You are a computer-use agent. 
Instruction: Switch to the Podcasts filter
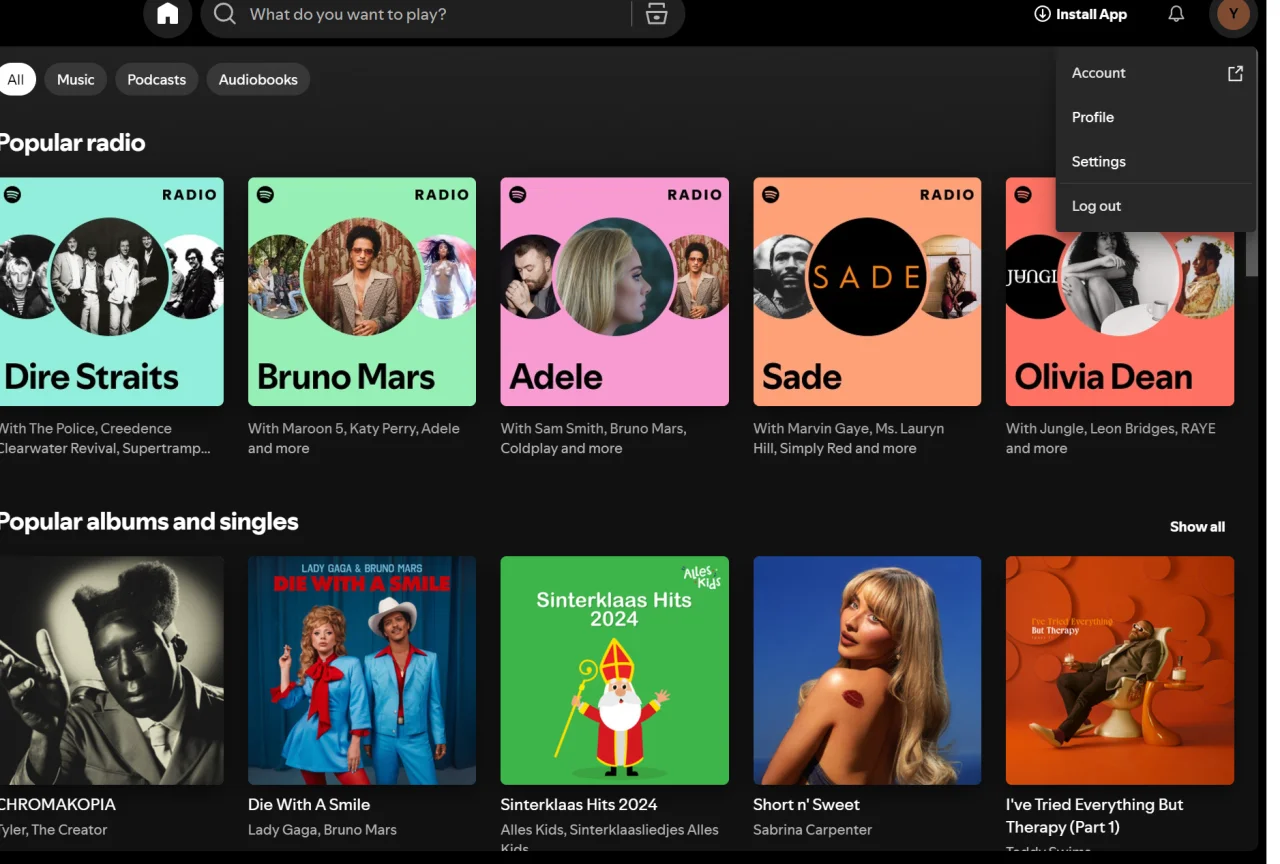pyautogui.click(x=157, y=79)
